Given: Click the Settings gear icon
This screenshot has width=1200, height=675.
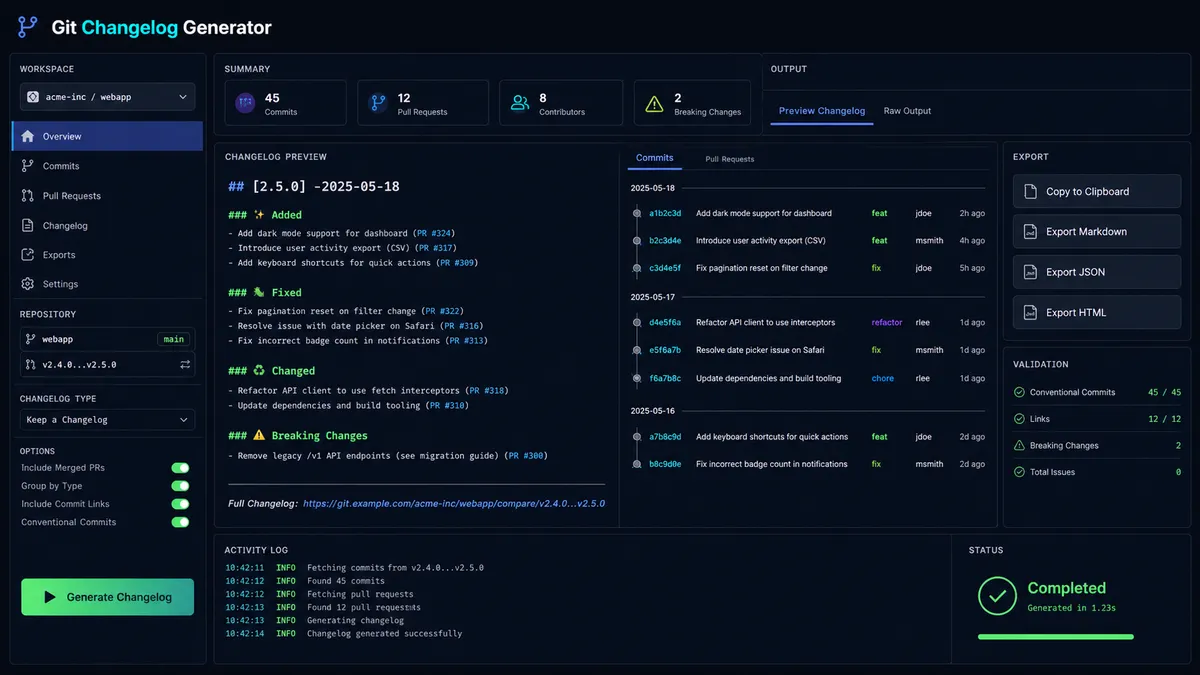Looking at the screenshot, I should tap(28, 284).
